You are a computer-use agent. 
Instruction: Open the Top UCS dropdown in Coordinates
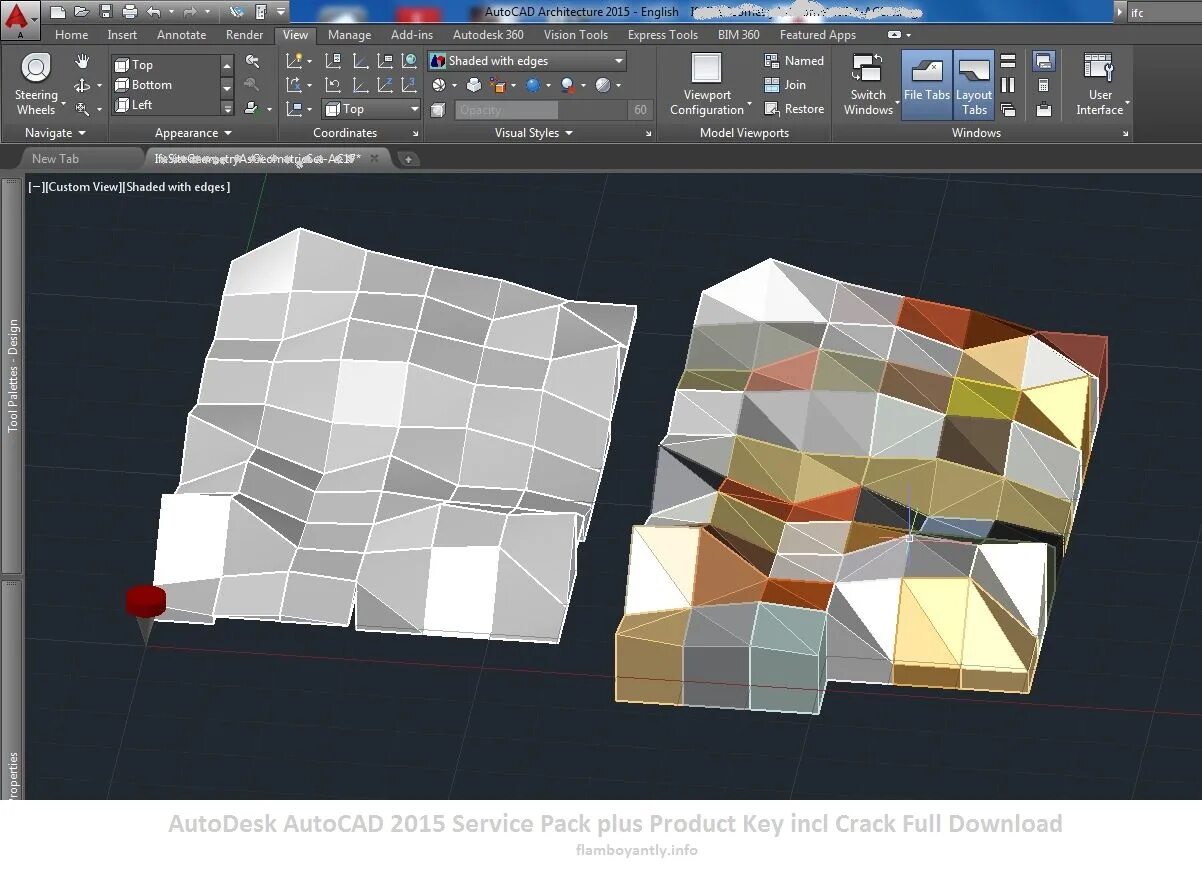[x=373, y=109]
